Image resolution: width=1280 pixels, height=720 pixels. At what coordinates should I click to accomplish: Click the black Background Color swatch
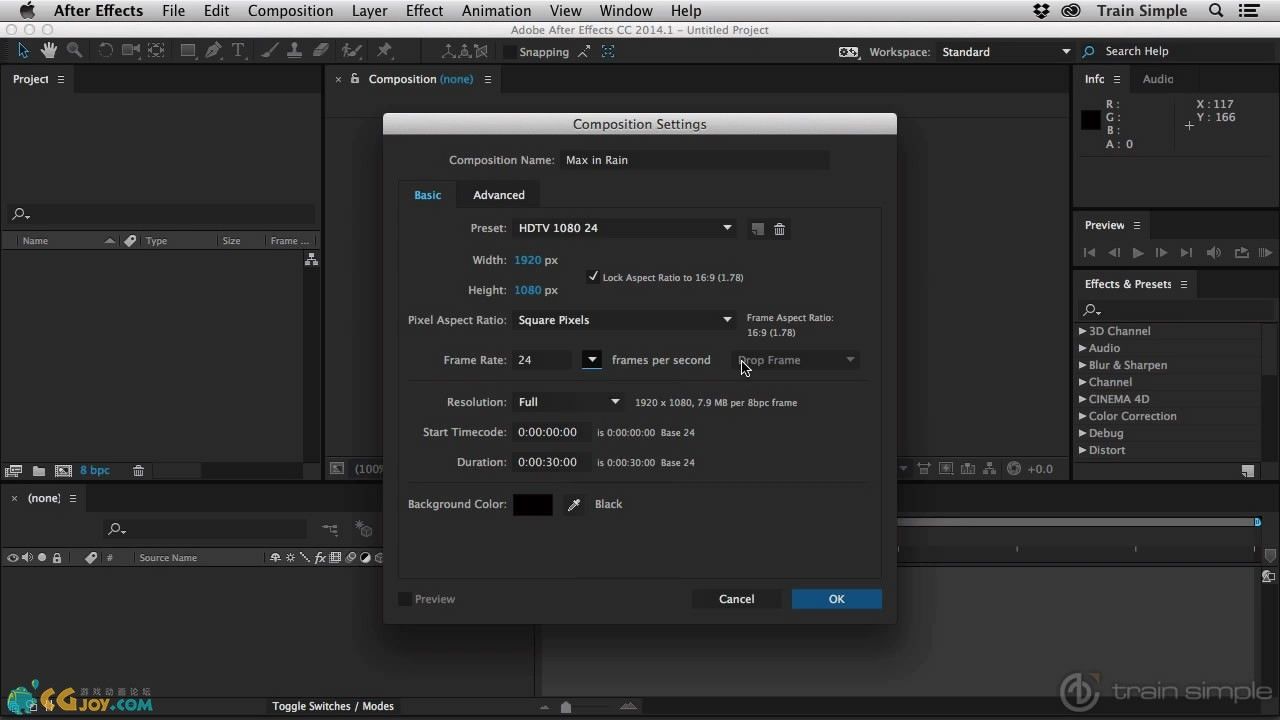point(533,505)
